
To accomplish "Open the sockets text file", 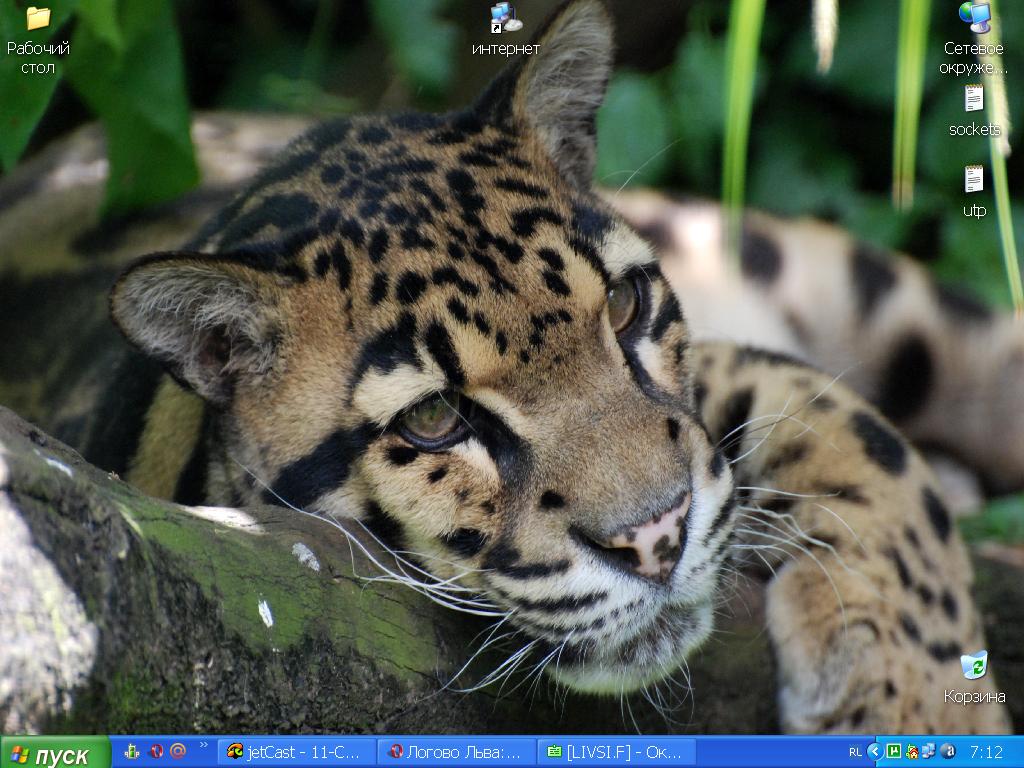I will point(973,99).
